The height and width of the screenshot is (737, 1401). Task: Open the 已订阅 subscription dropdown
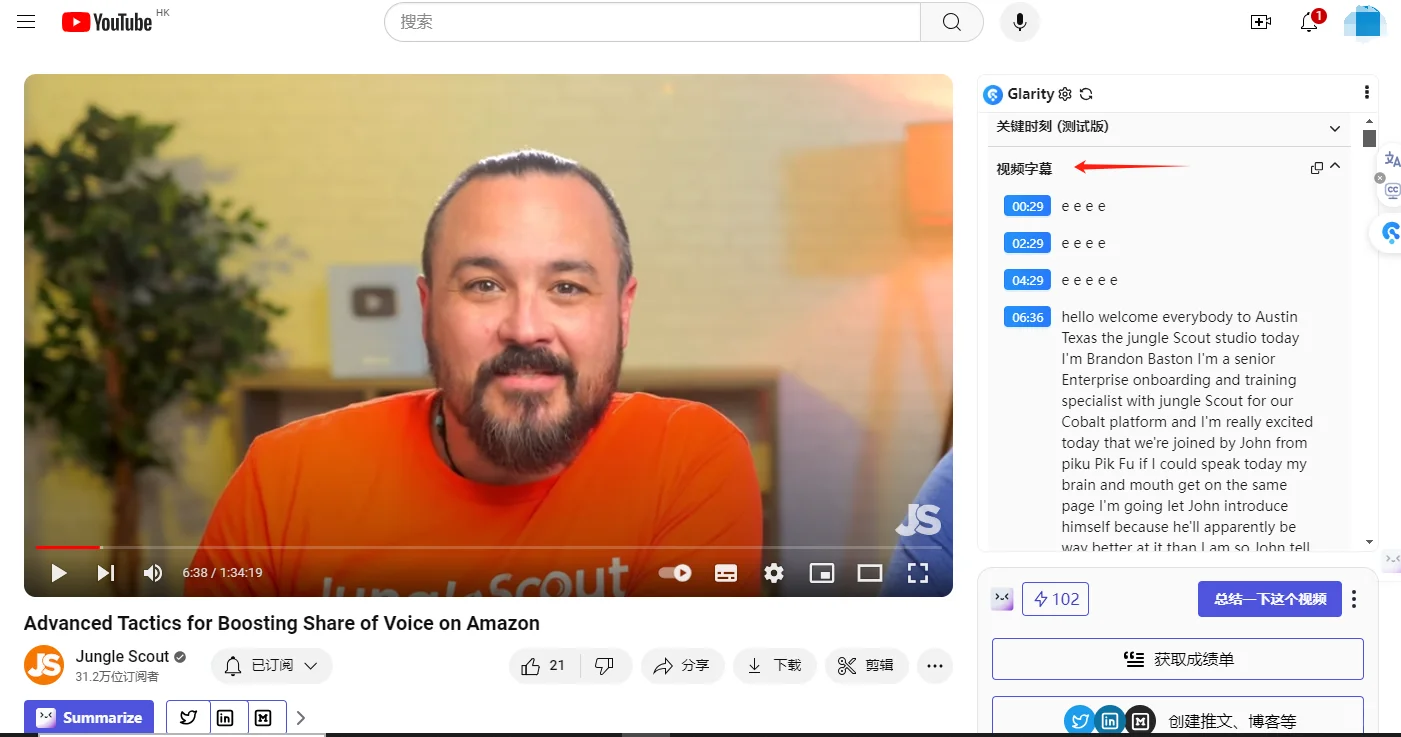click(271, 665)
